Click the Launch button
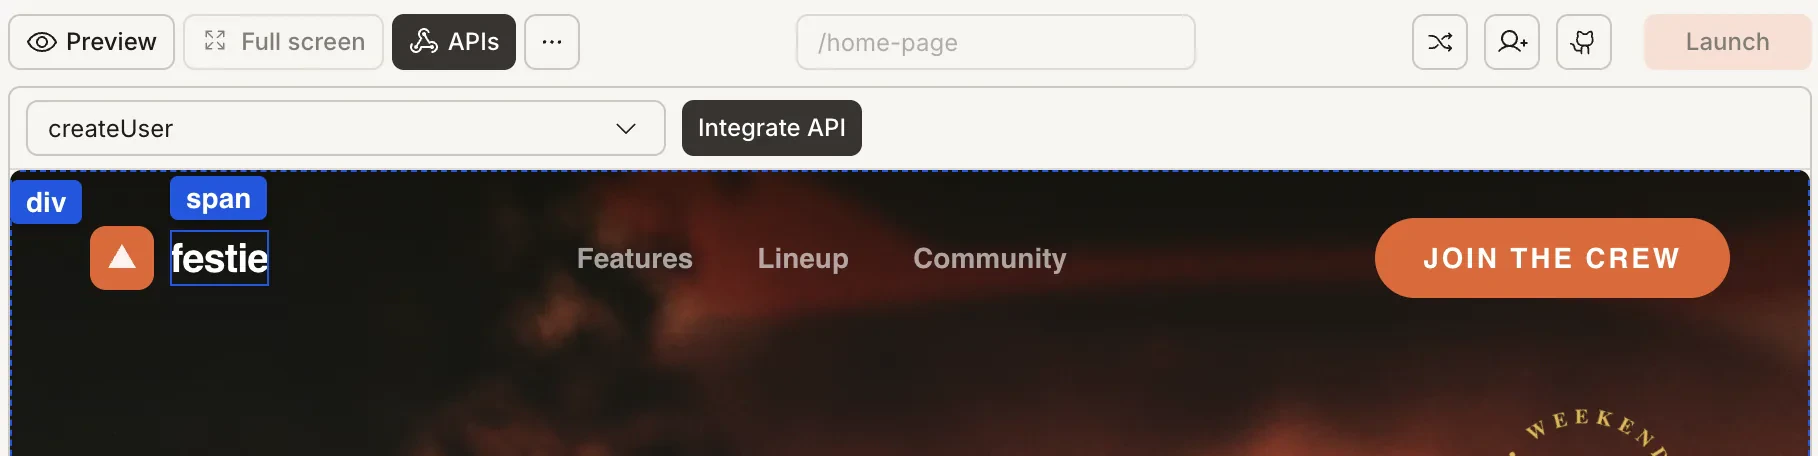 [x=1727, y=42]
